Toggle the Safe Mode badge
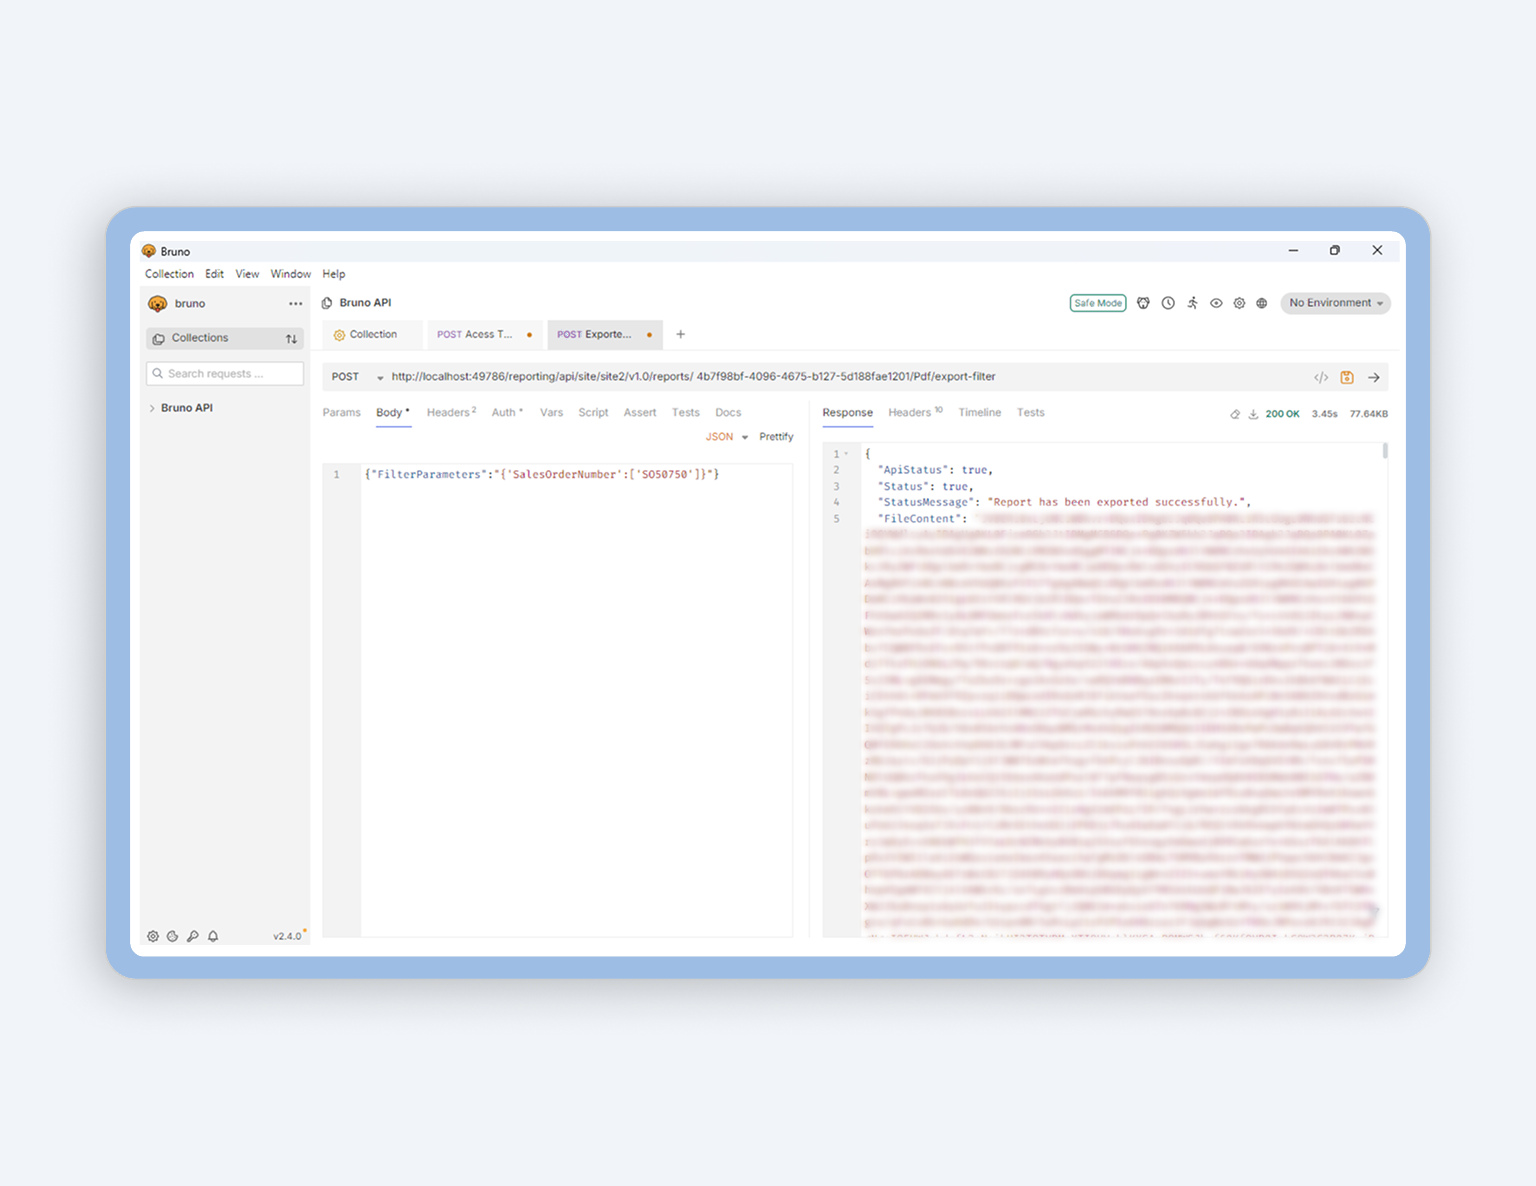Viewport: 1536px width, 1186px height. coord(1098,303)
